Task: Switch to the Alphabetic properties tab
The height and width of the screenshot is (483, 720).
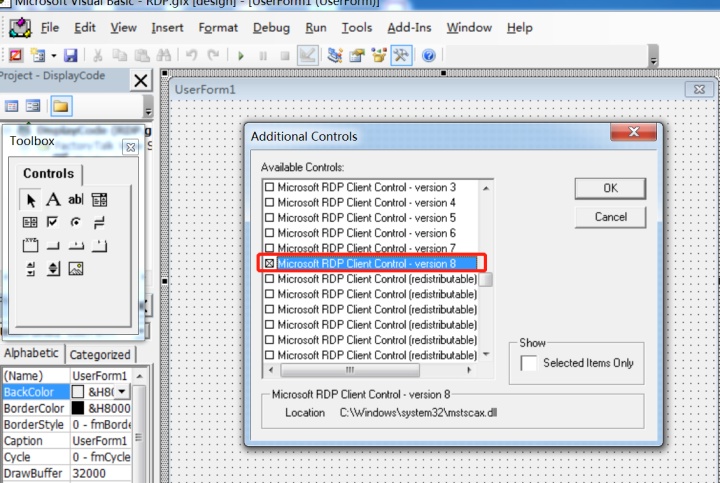Action: tap(31, 353)
